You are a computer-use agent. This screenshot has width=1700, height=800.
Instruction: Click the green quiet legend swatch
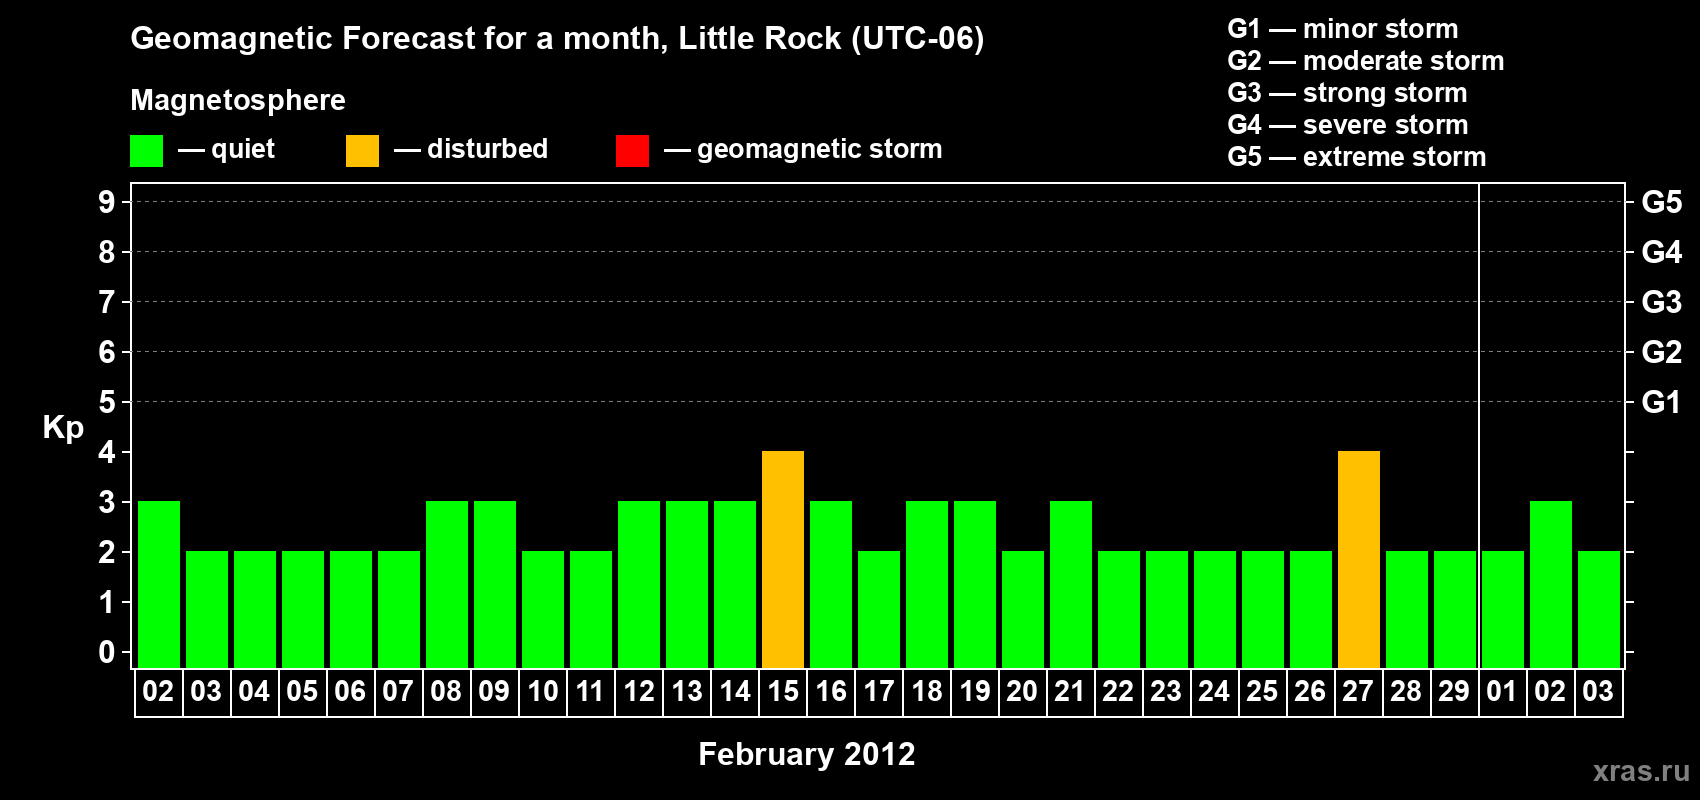pyautogui.click(x=146, y=151)
